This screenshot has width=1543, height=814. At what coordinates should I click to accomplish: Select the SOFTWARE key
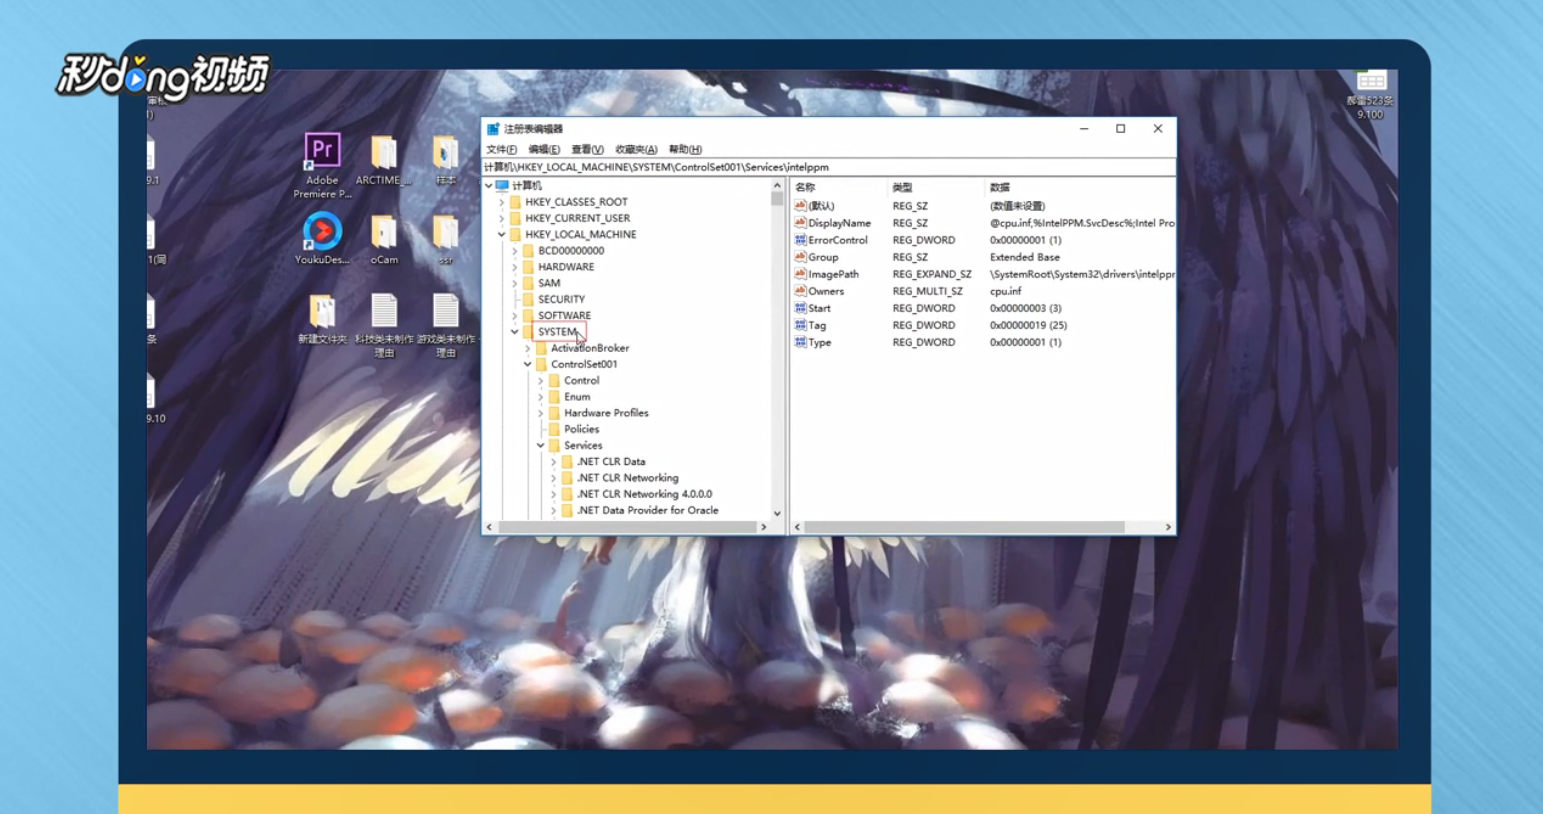(x=564, y=315)
